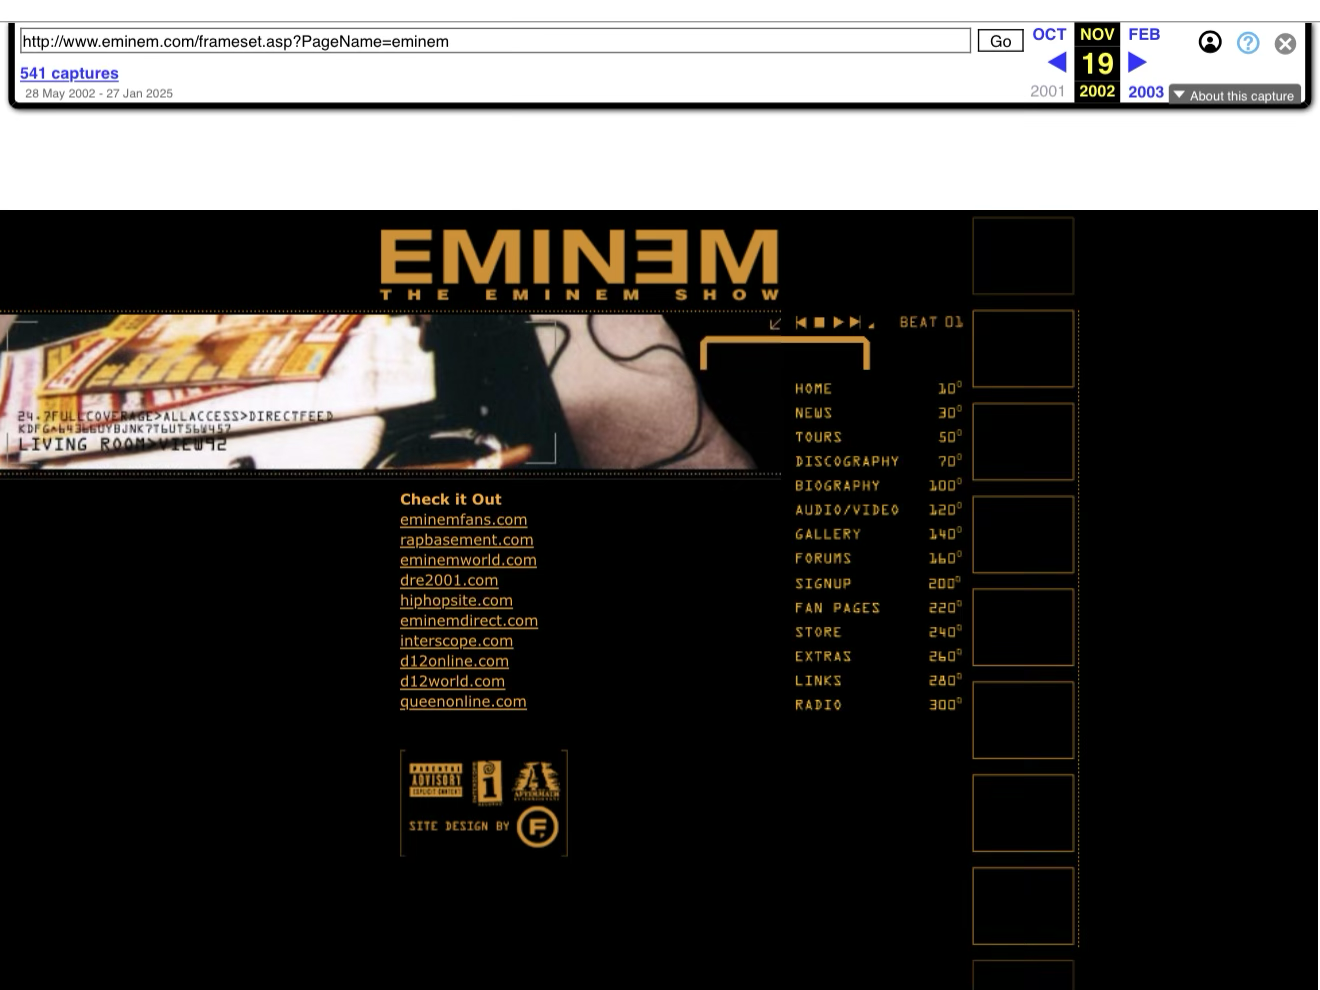
Task: Visit the hiphopsite.com link
Action: coord(456,600)
